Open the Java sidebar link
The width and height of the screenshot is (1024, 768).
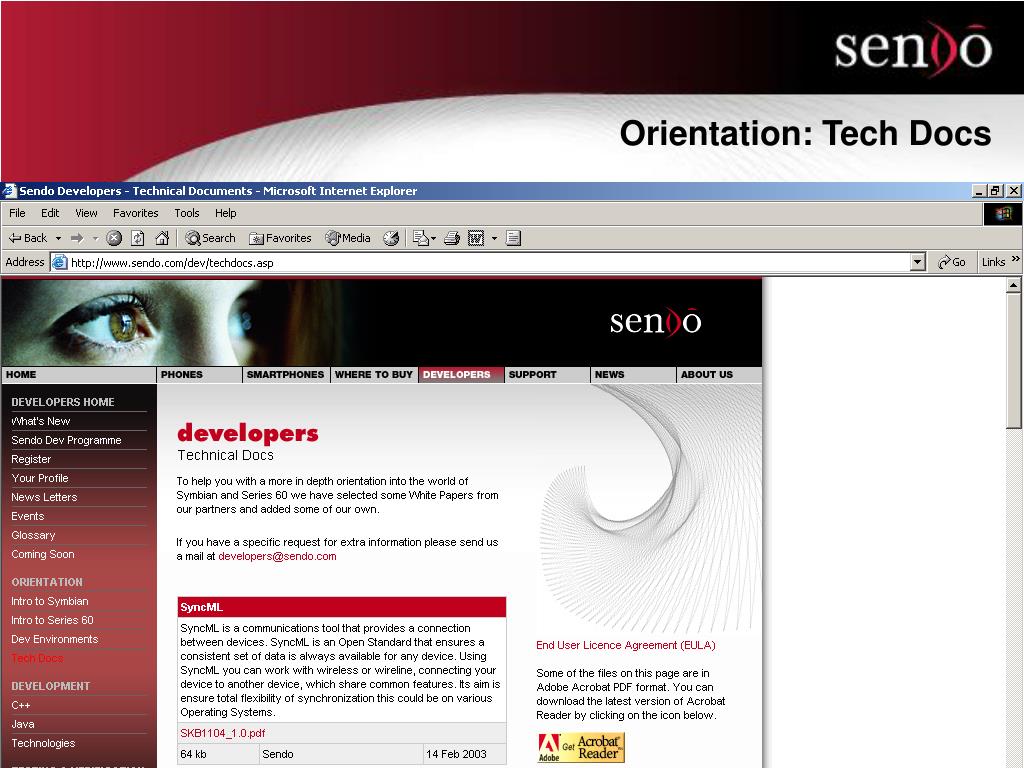click(23, 724)
